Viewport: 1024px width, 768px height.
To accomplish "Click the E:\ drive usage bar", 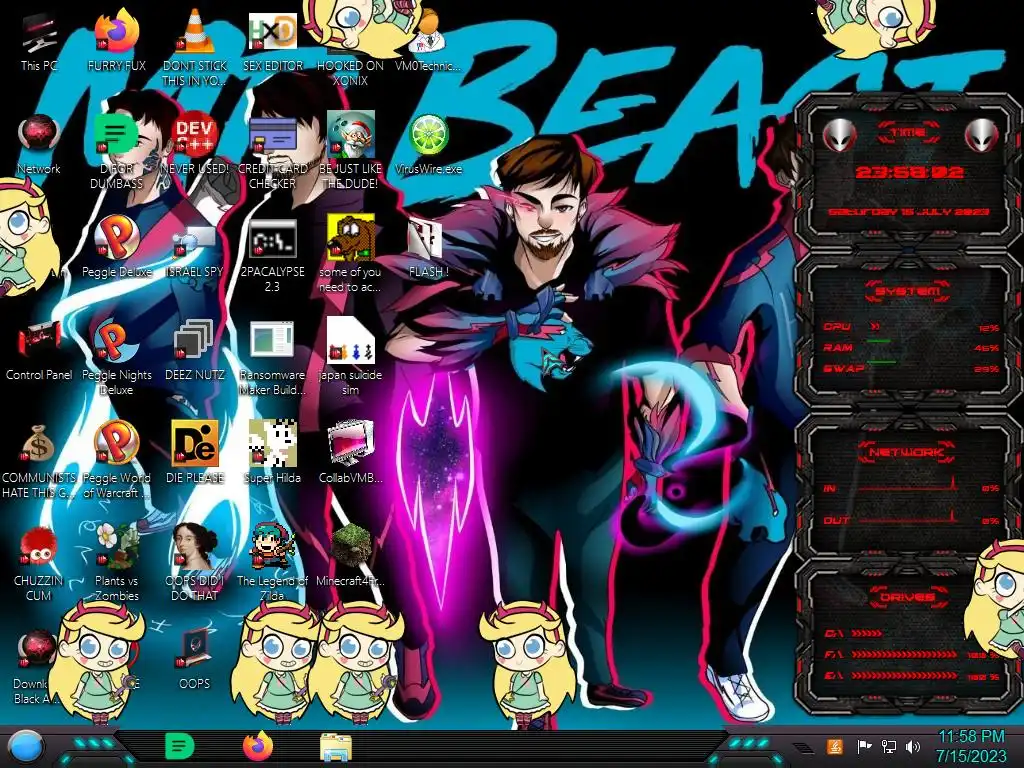I will tap(904, 675).
